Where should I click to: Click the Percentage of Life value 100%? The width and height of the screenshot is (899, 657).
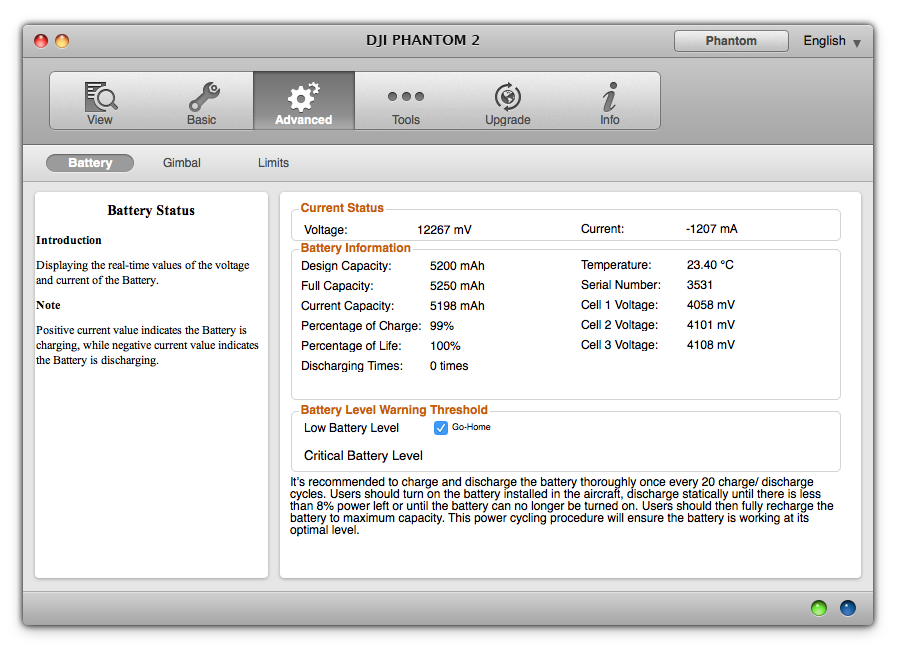445,346
